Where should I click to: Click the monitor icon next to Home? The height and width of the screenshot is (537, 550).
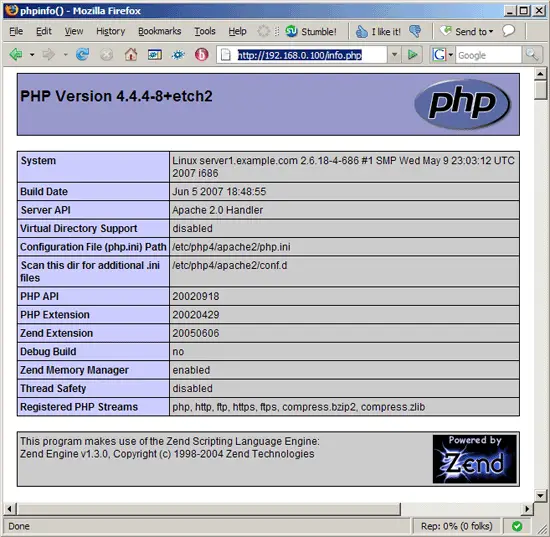click(x=155, y=55)
